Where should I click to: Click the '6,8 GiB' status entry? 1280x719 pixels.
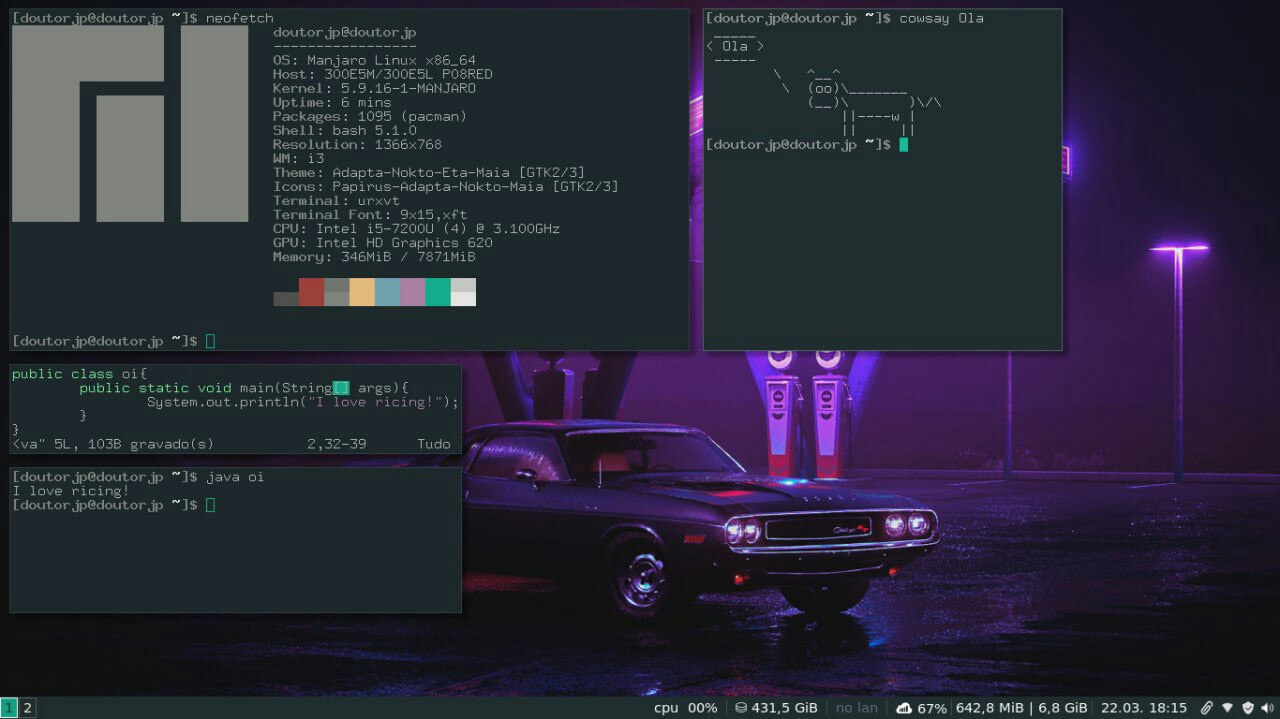click(x=1063, y=708)
